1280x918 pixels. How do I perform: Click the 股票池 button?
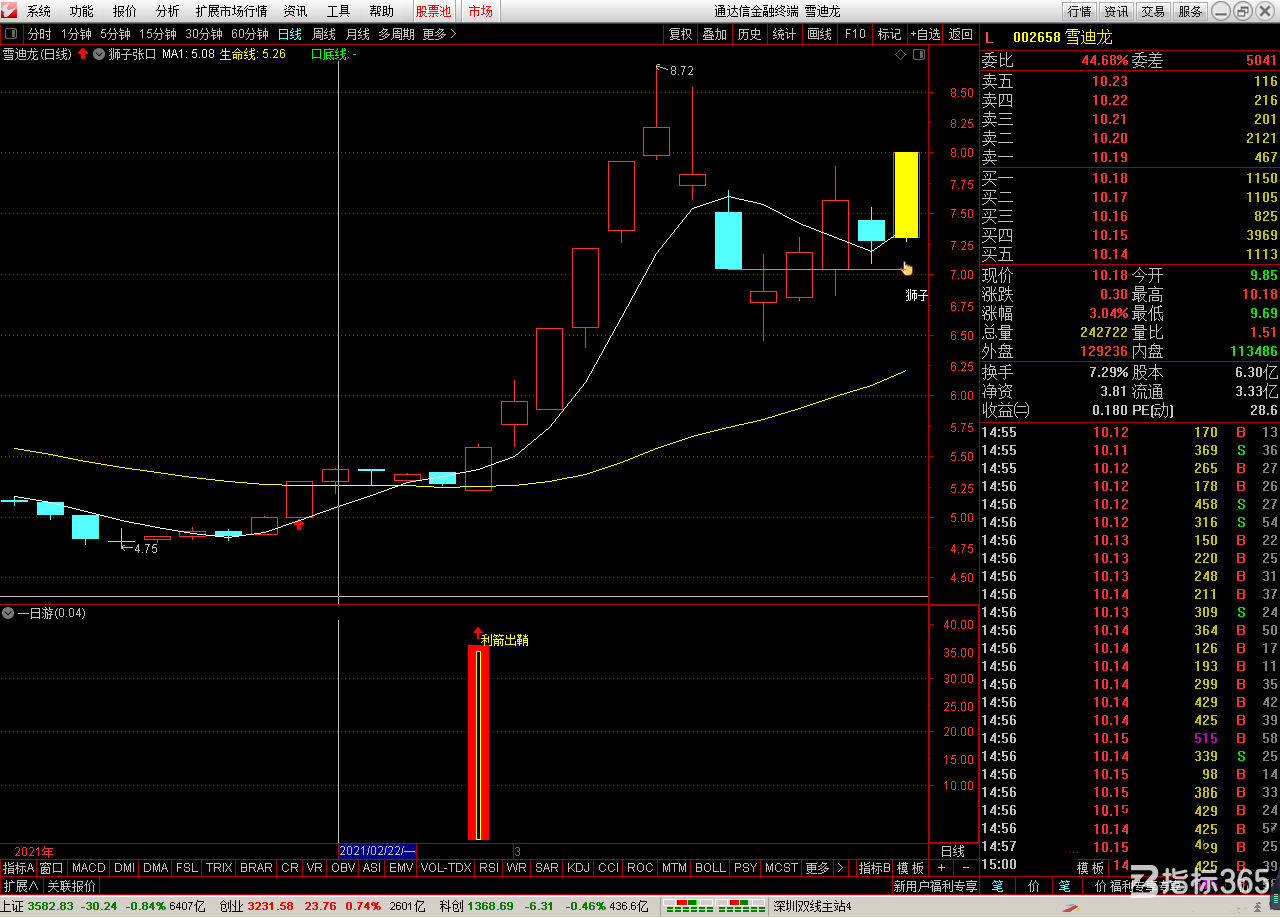point(433,11)
